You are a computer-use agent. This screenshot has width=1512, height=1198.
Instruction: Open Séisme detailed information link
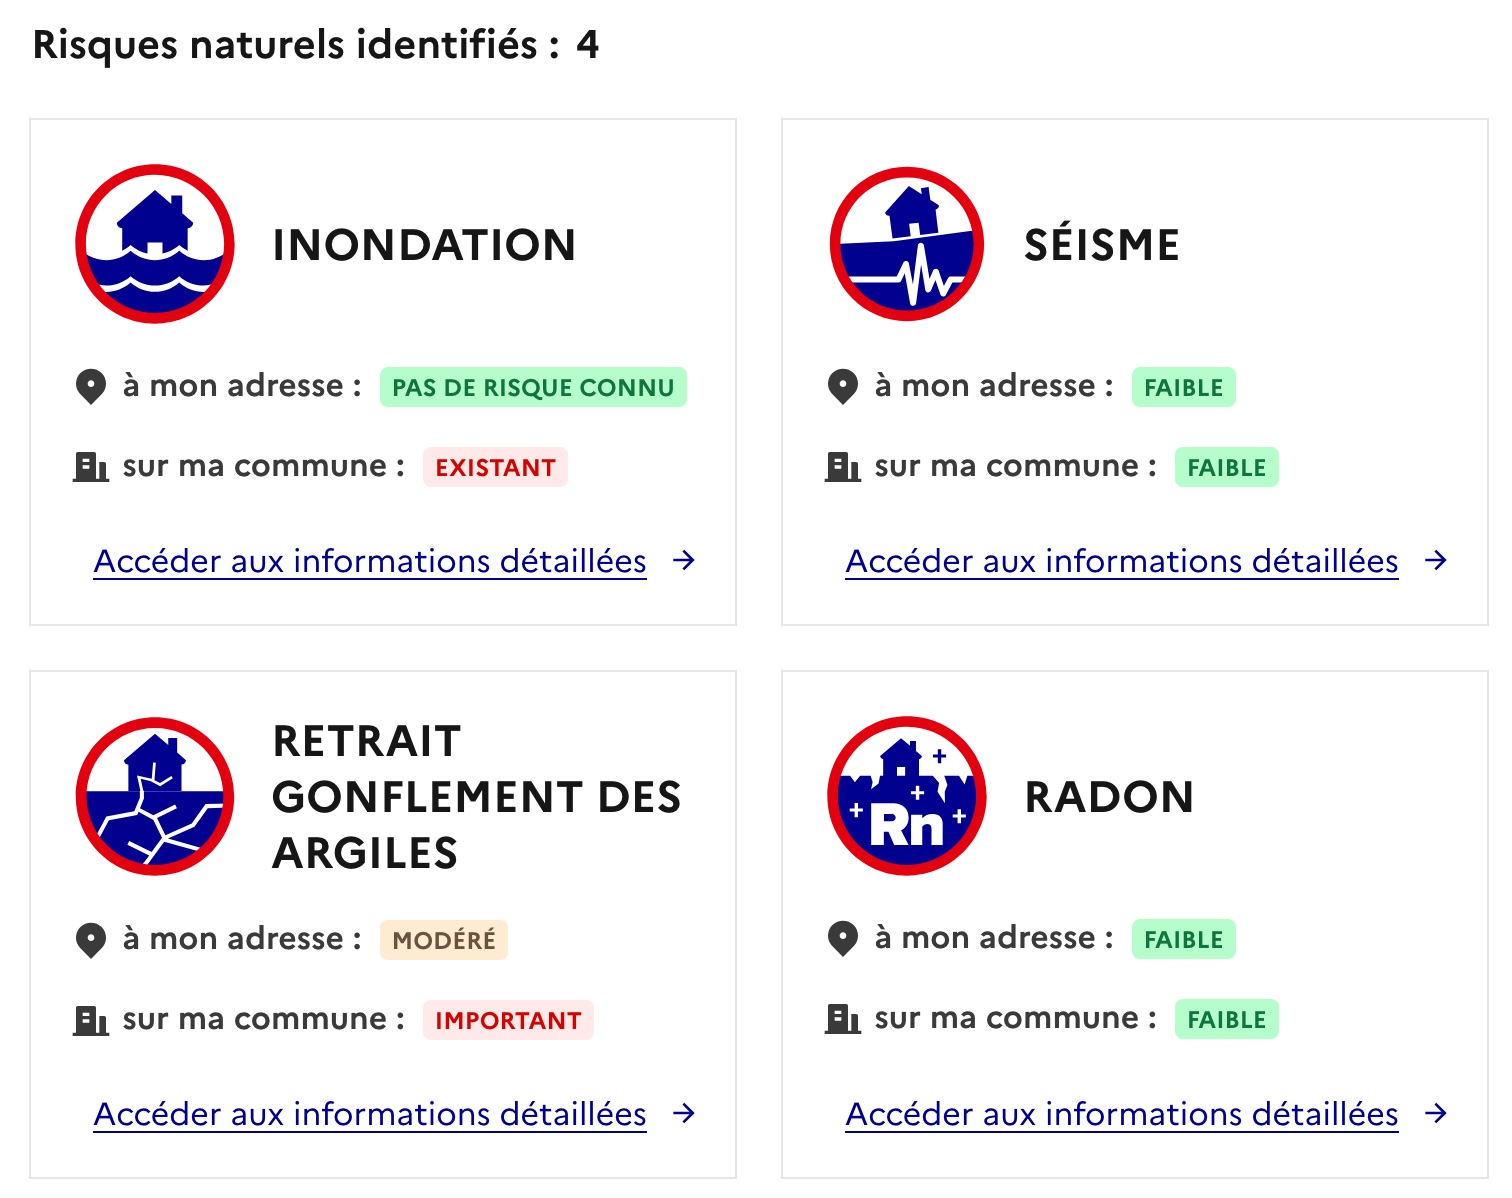click(x=1122, y=561)
